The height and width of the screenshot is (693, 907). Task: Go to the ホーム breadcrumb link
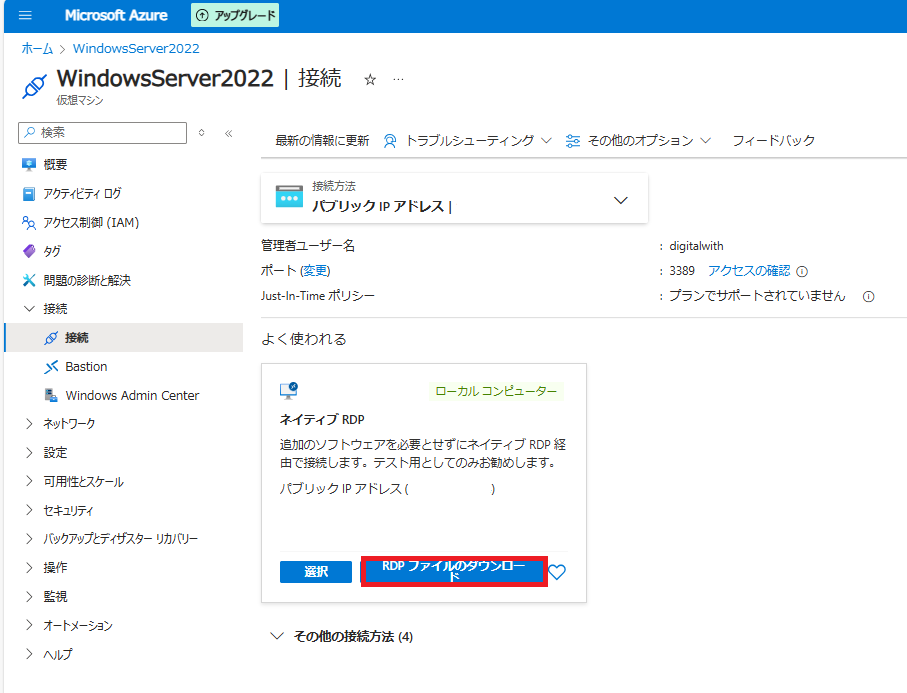coord(36,49)
